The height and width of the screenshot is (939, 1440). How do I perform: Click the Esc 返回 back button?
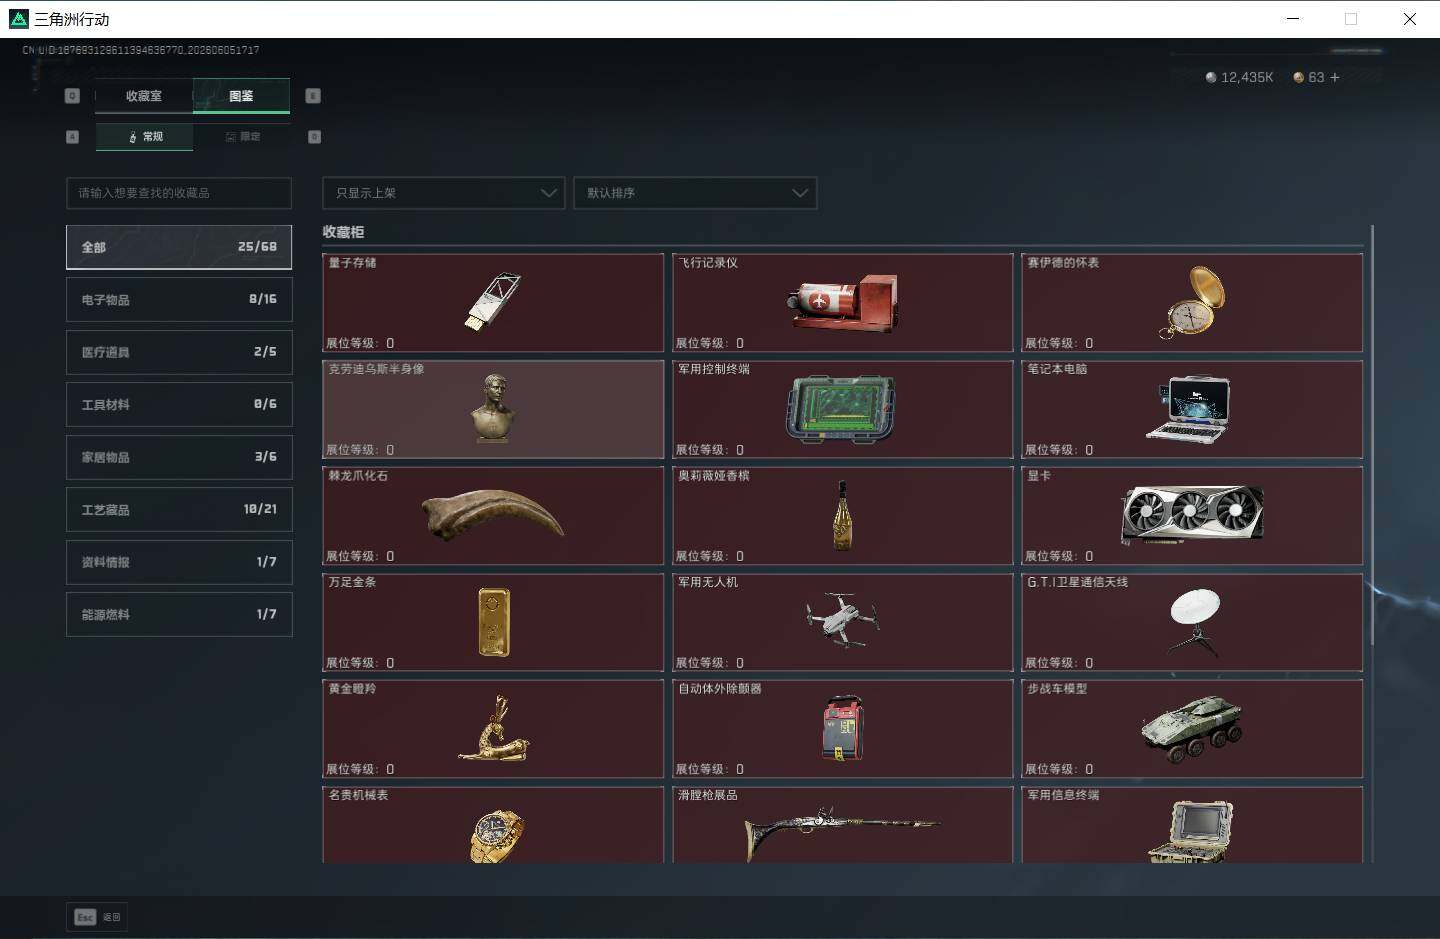point(98,917)
